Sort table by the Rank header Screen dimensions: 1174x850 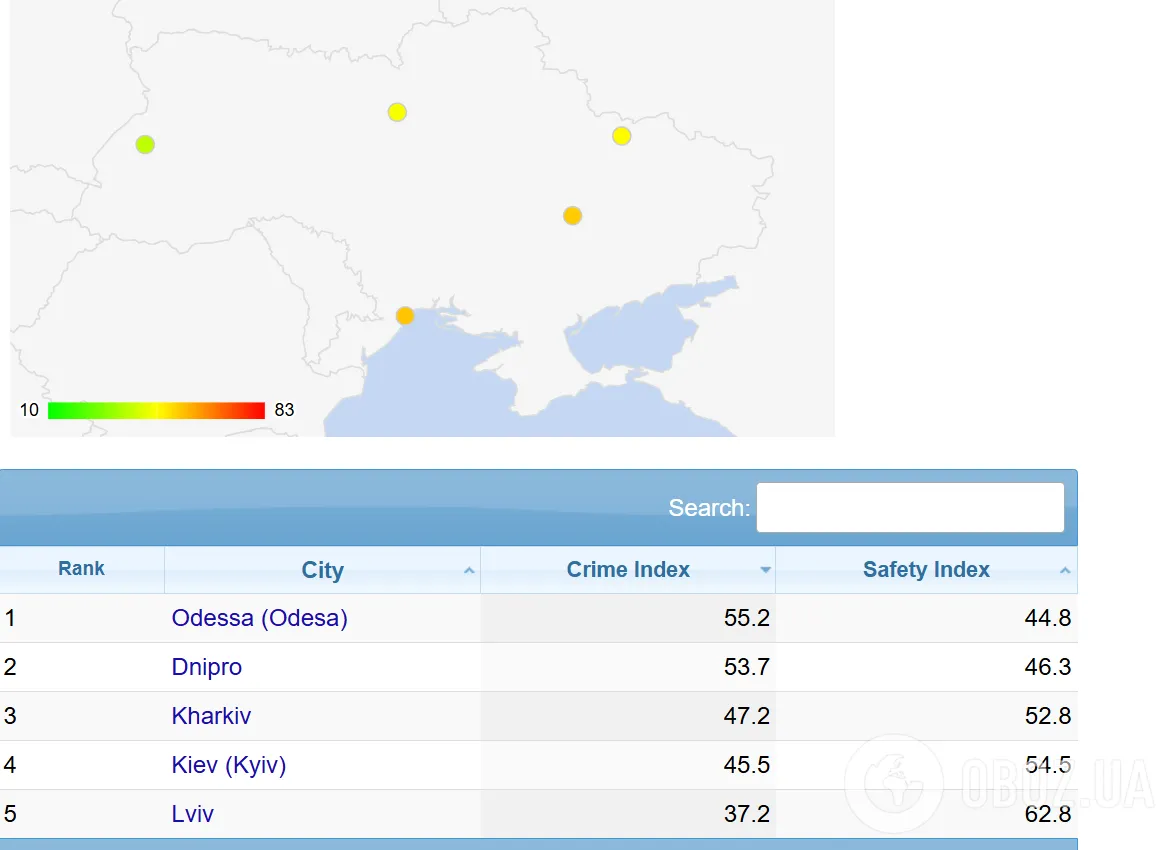click(x=81, y=569)
